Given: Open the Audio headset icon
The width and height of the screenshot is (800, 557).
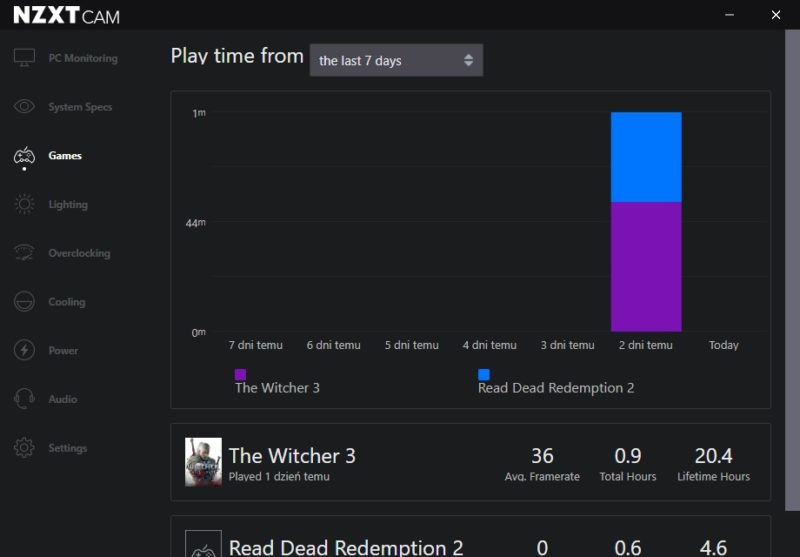Looking at the screenshot, I should (24, 399).
